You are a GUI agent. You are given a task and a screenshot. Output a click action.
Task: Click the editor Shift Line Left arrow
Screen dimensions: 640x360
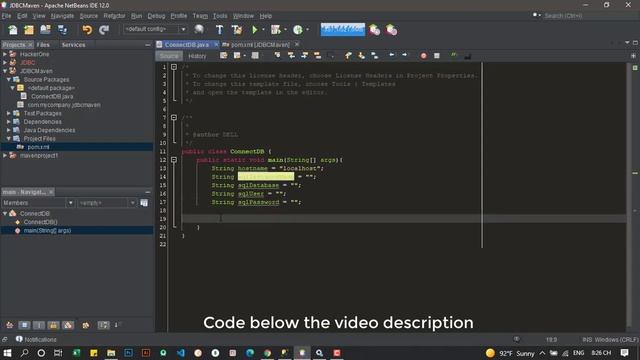point(391,55)
